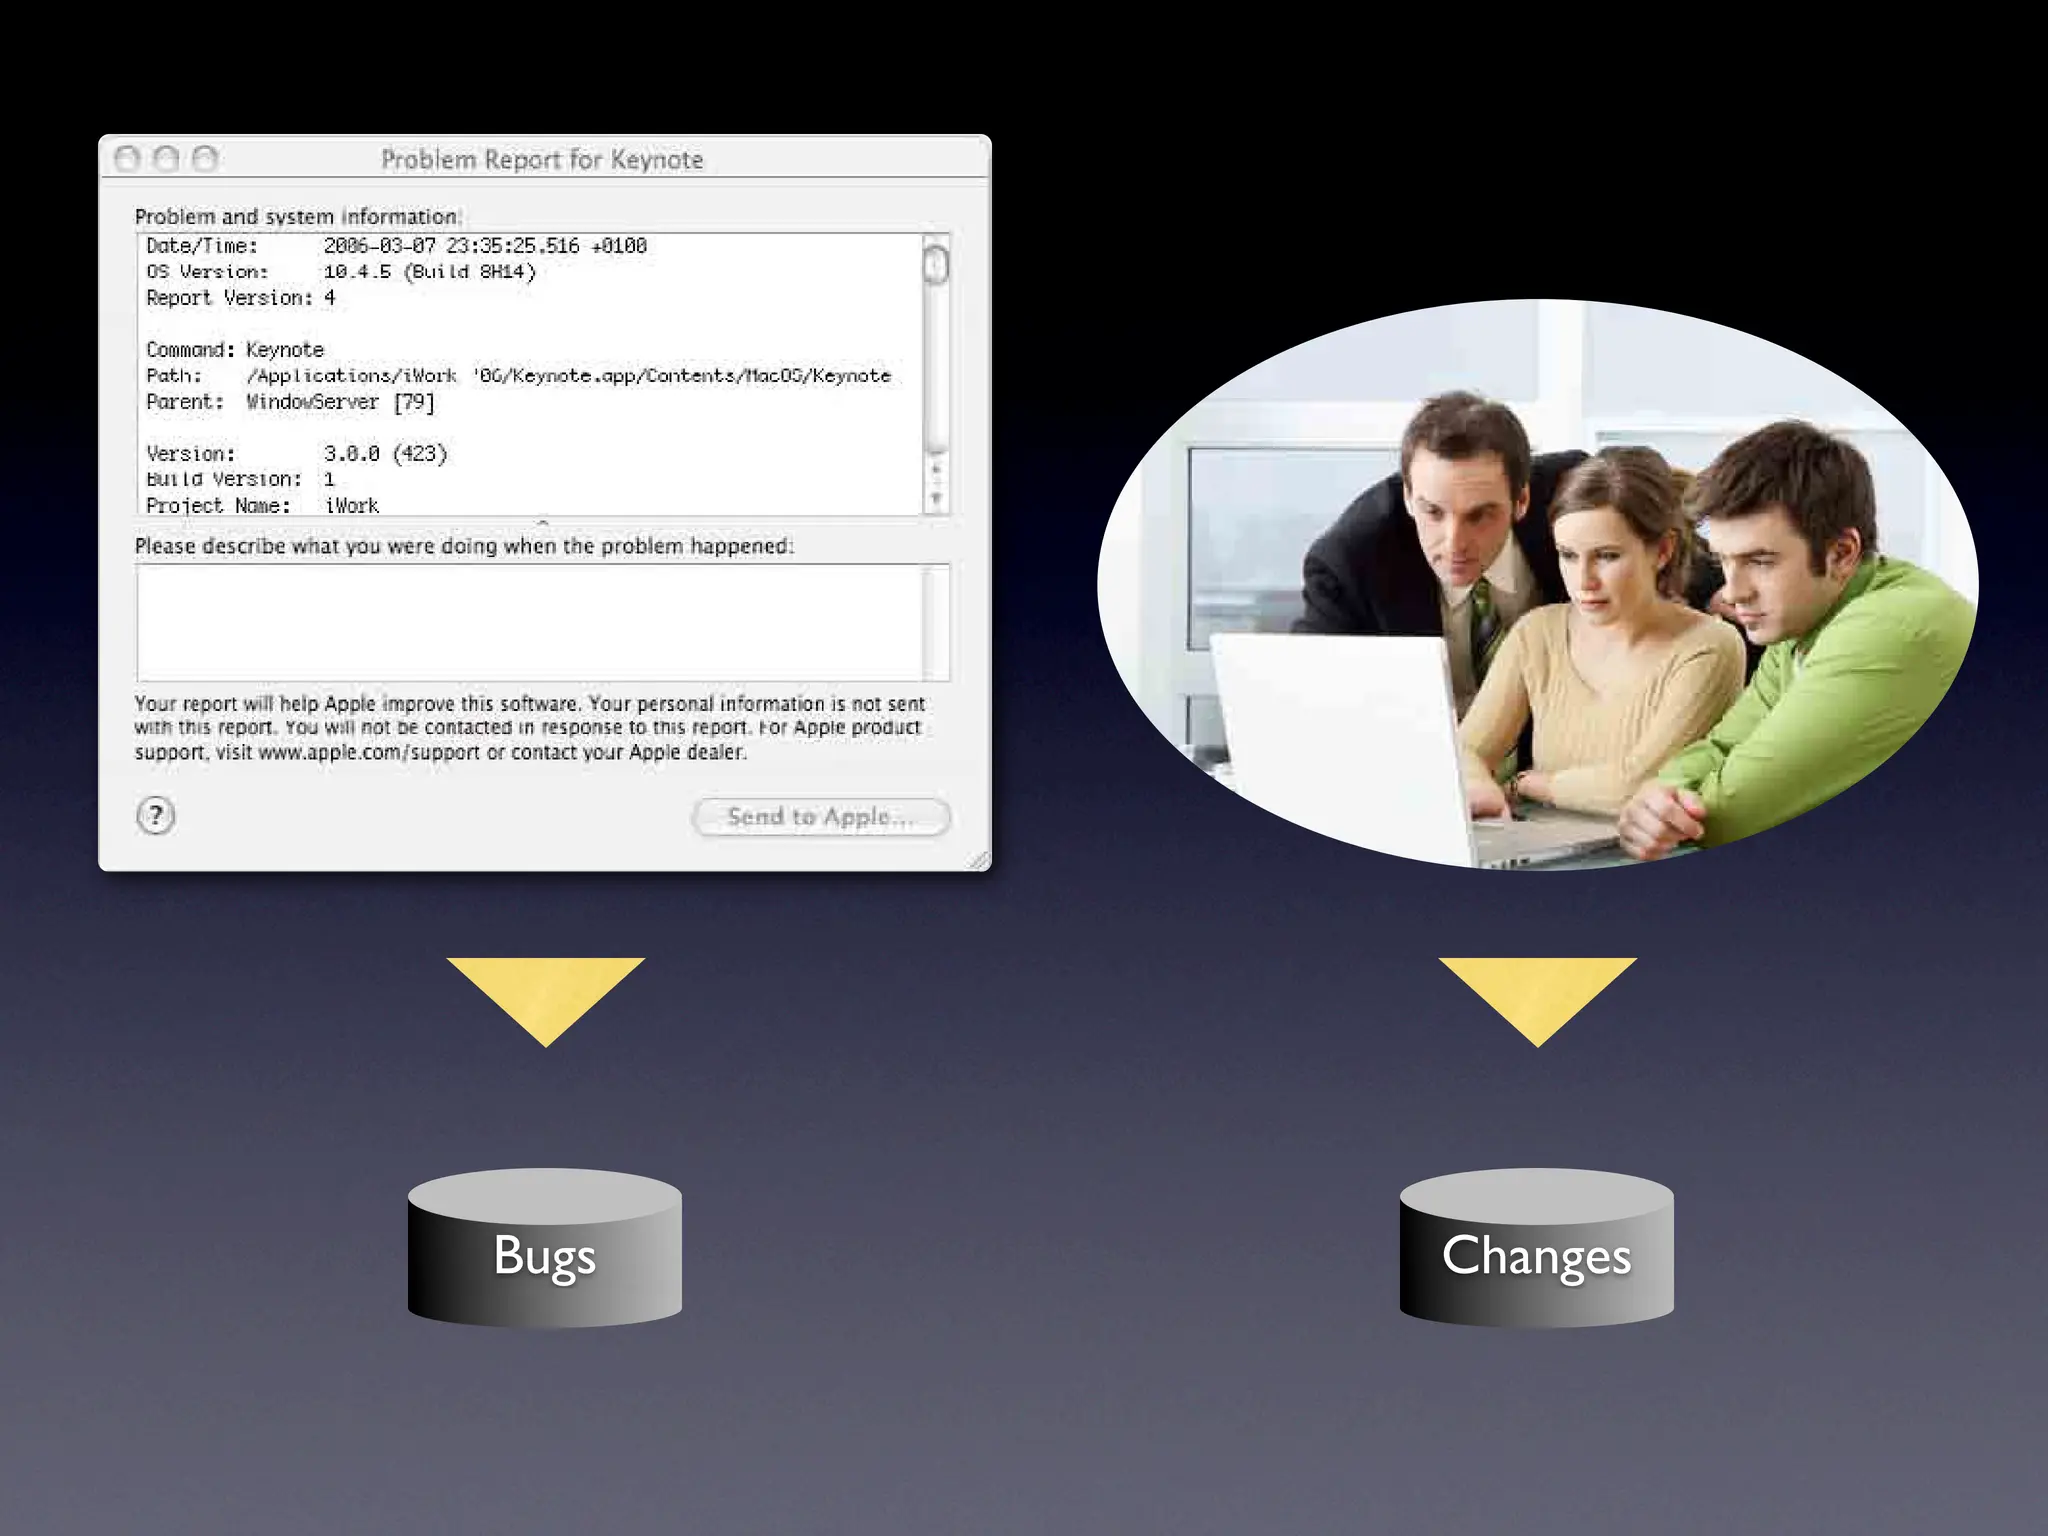Click the 'Date/Time:' line in report
Viewport: 2048px width, 1536px height.
coord(396,246)
